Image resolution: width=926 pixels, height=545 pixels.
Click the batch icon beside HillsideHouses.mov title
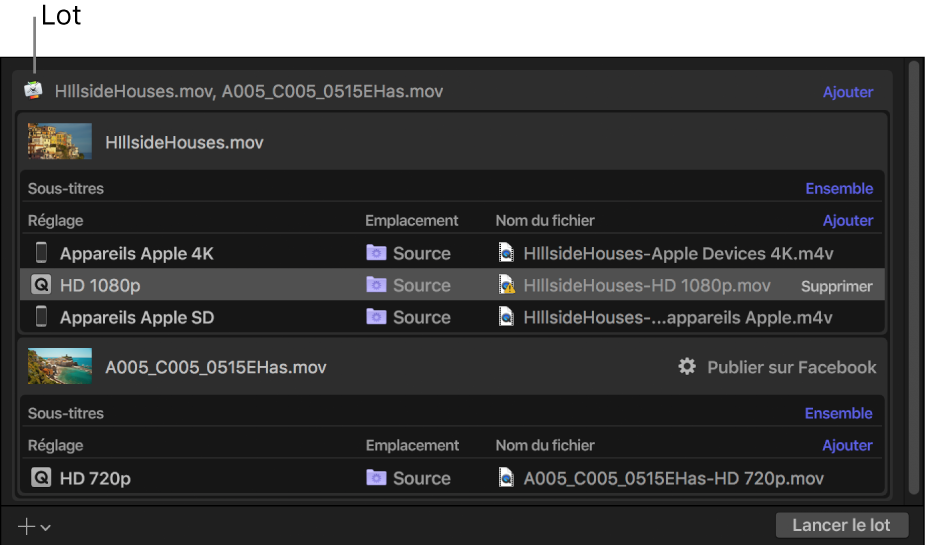pos(34,91)
